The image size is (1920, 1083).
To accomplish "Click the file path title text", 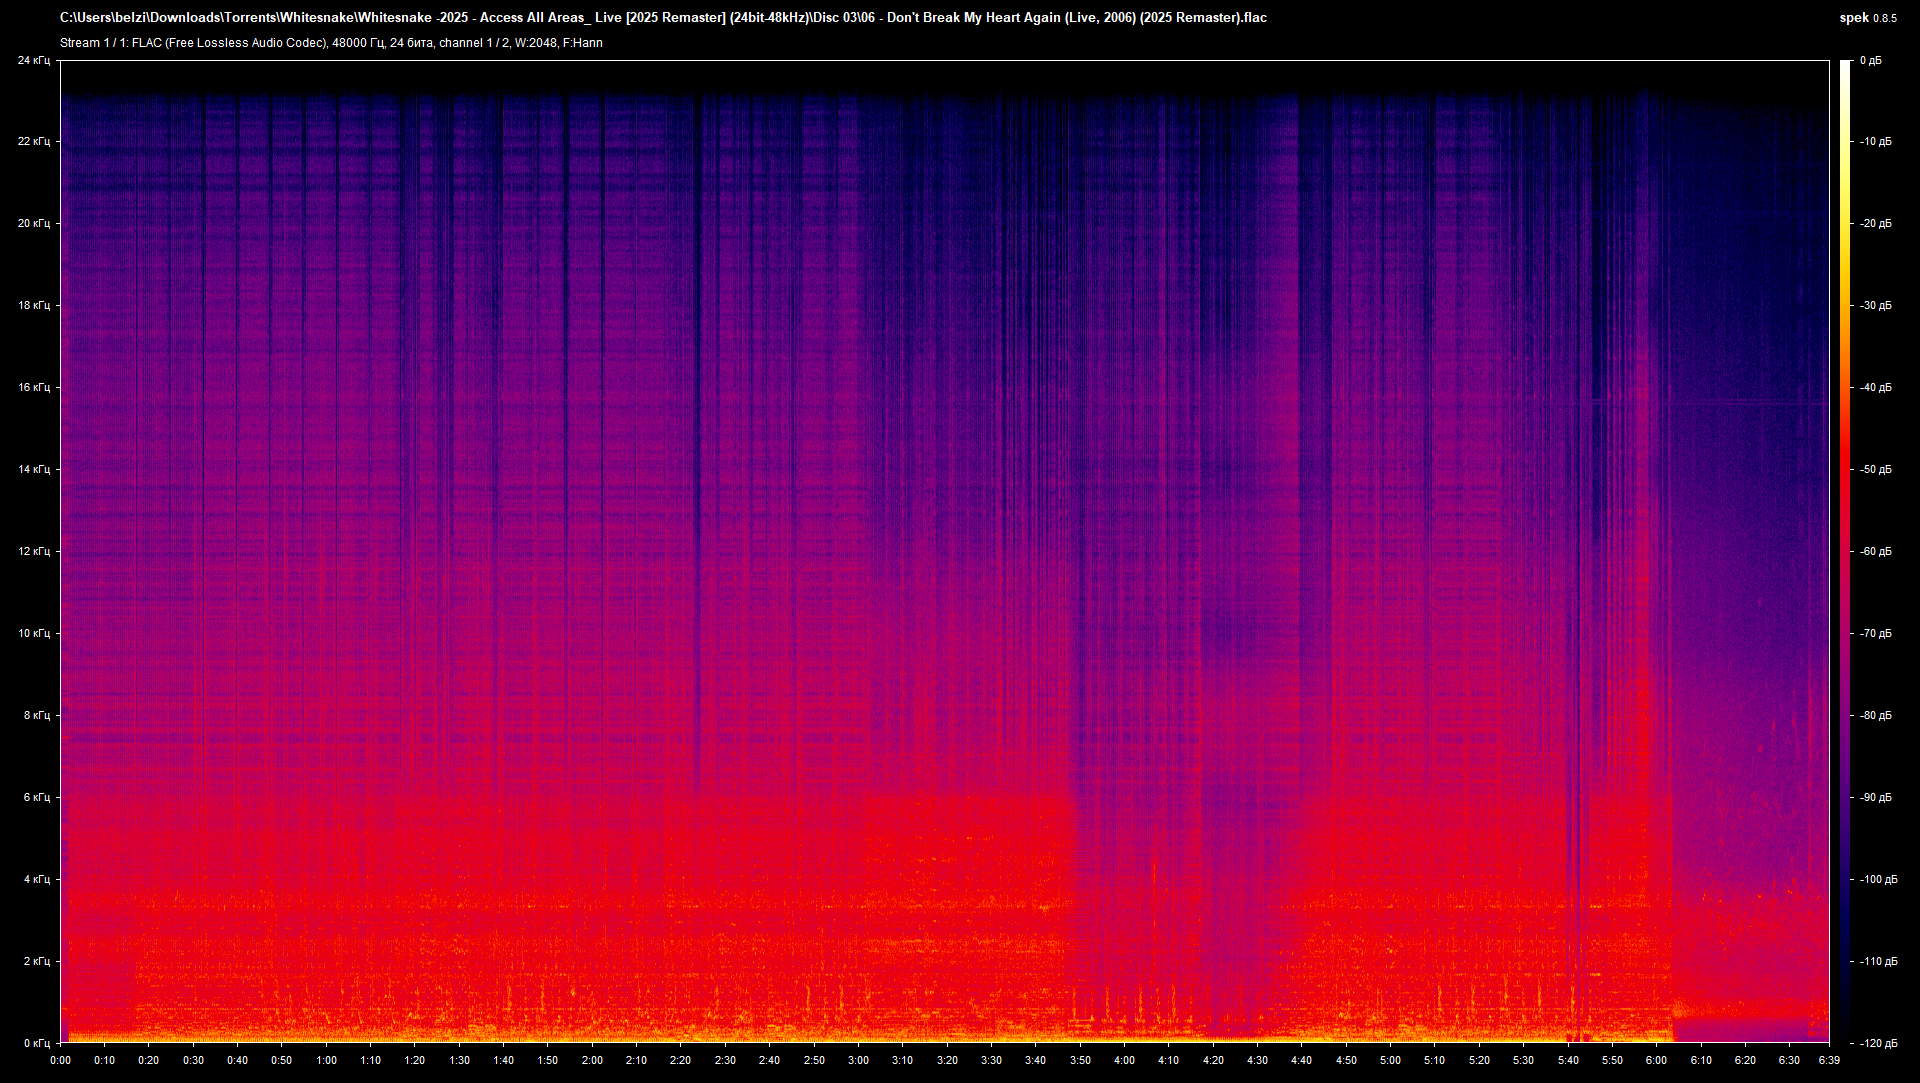I will click(663, 18).
